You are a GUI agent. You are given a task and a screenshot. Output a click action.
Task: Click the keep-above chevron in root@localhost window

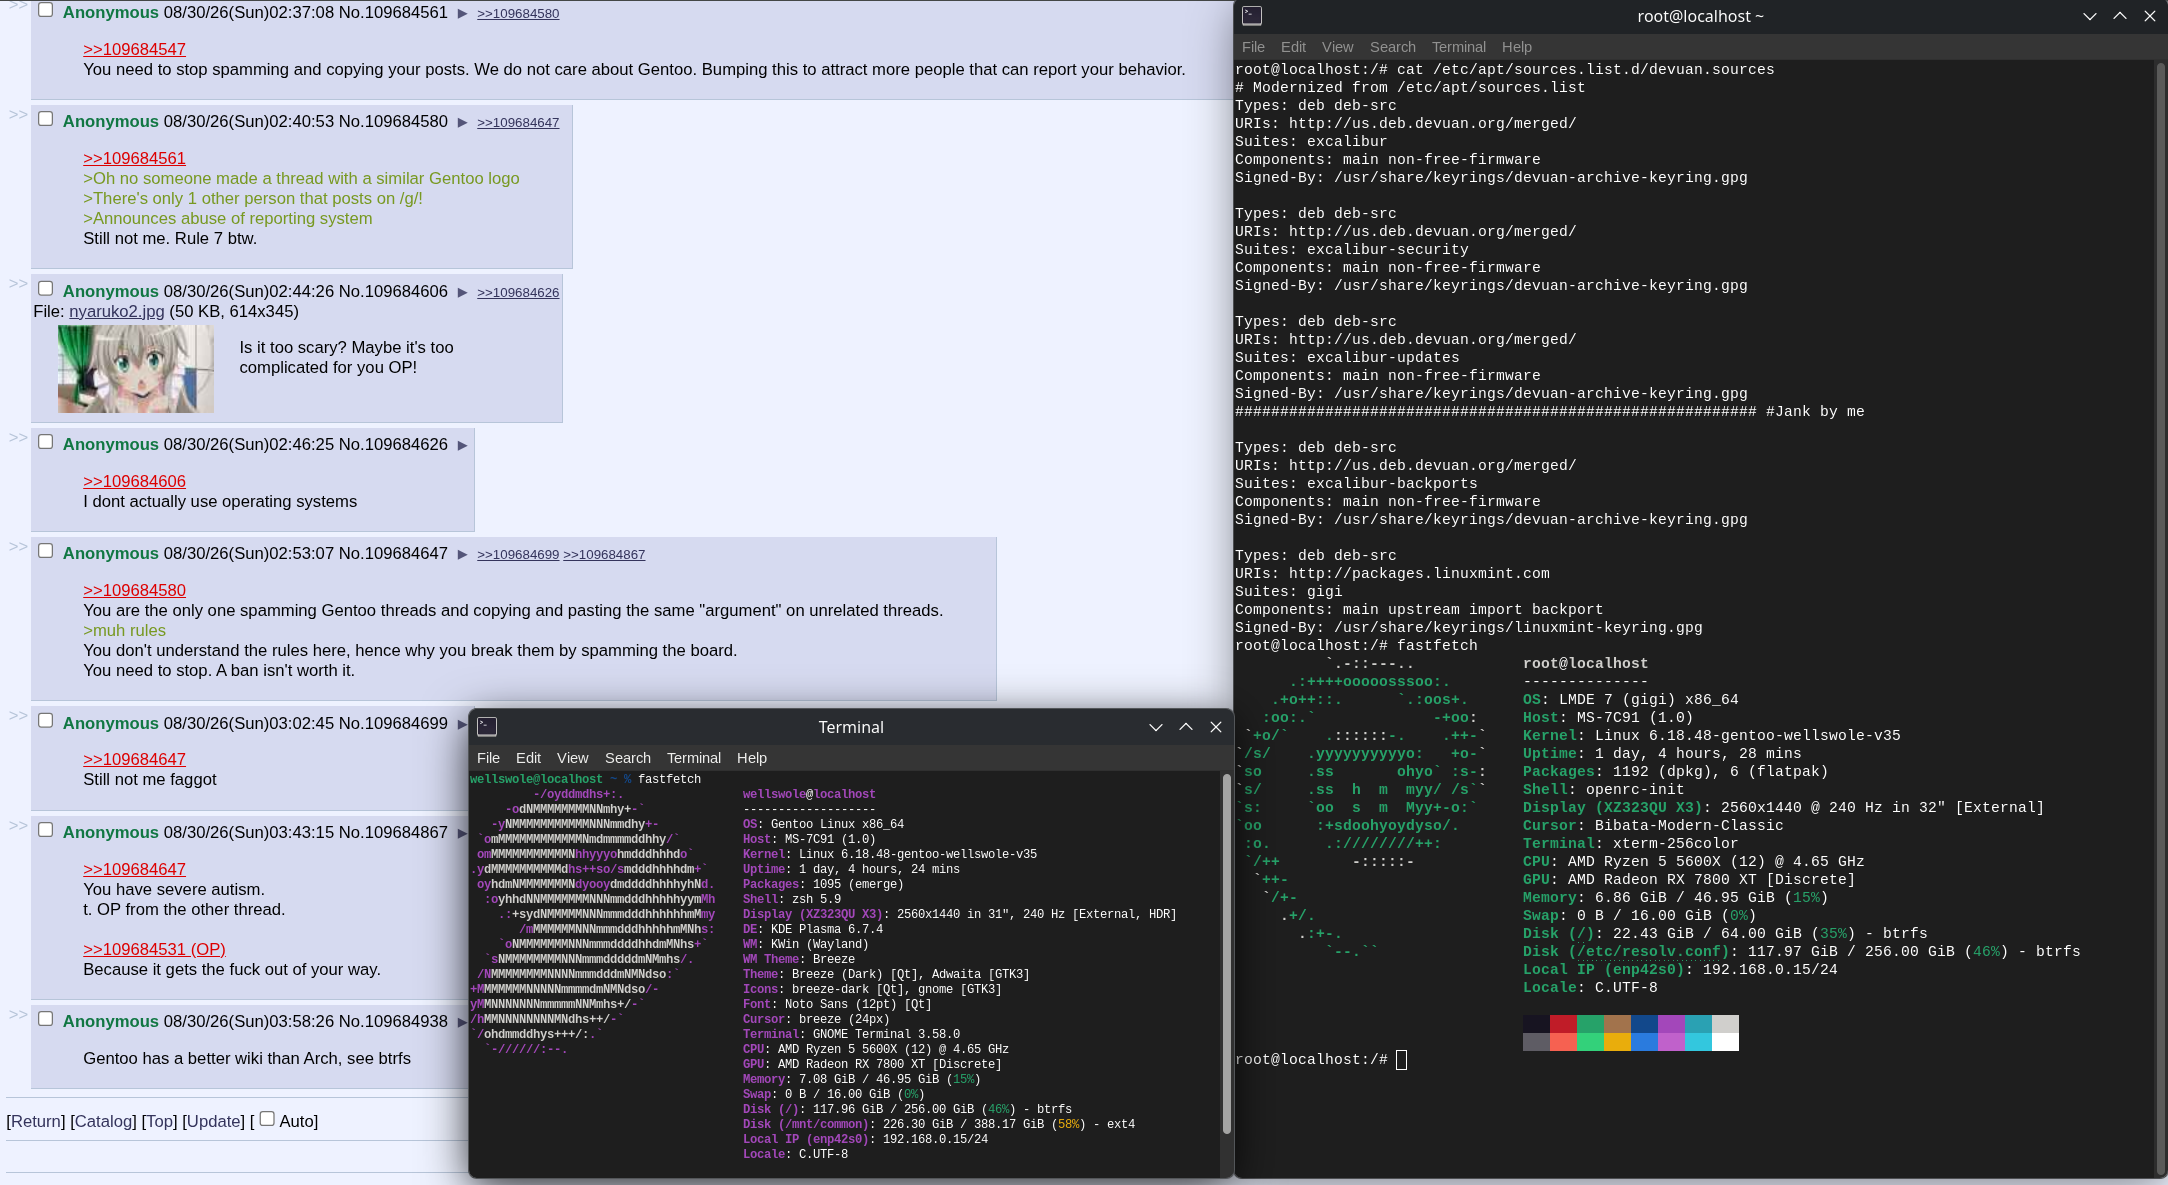tap(2120, 16)
